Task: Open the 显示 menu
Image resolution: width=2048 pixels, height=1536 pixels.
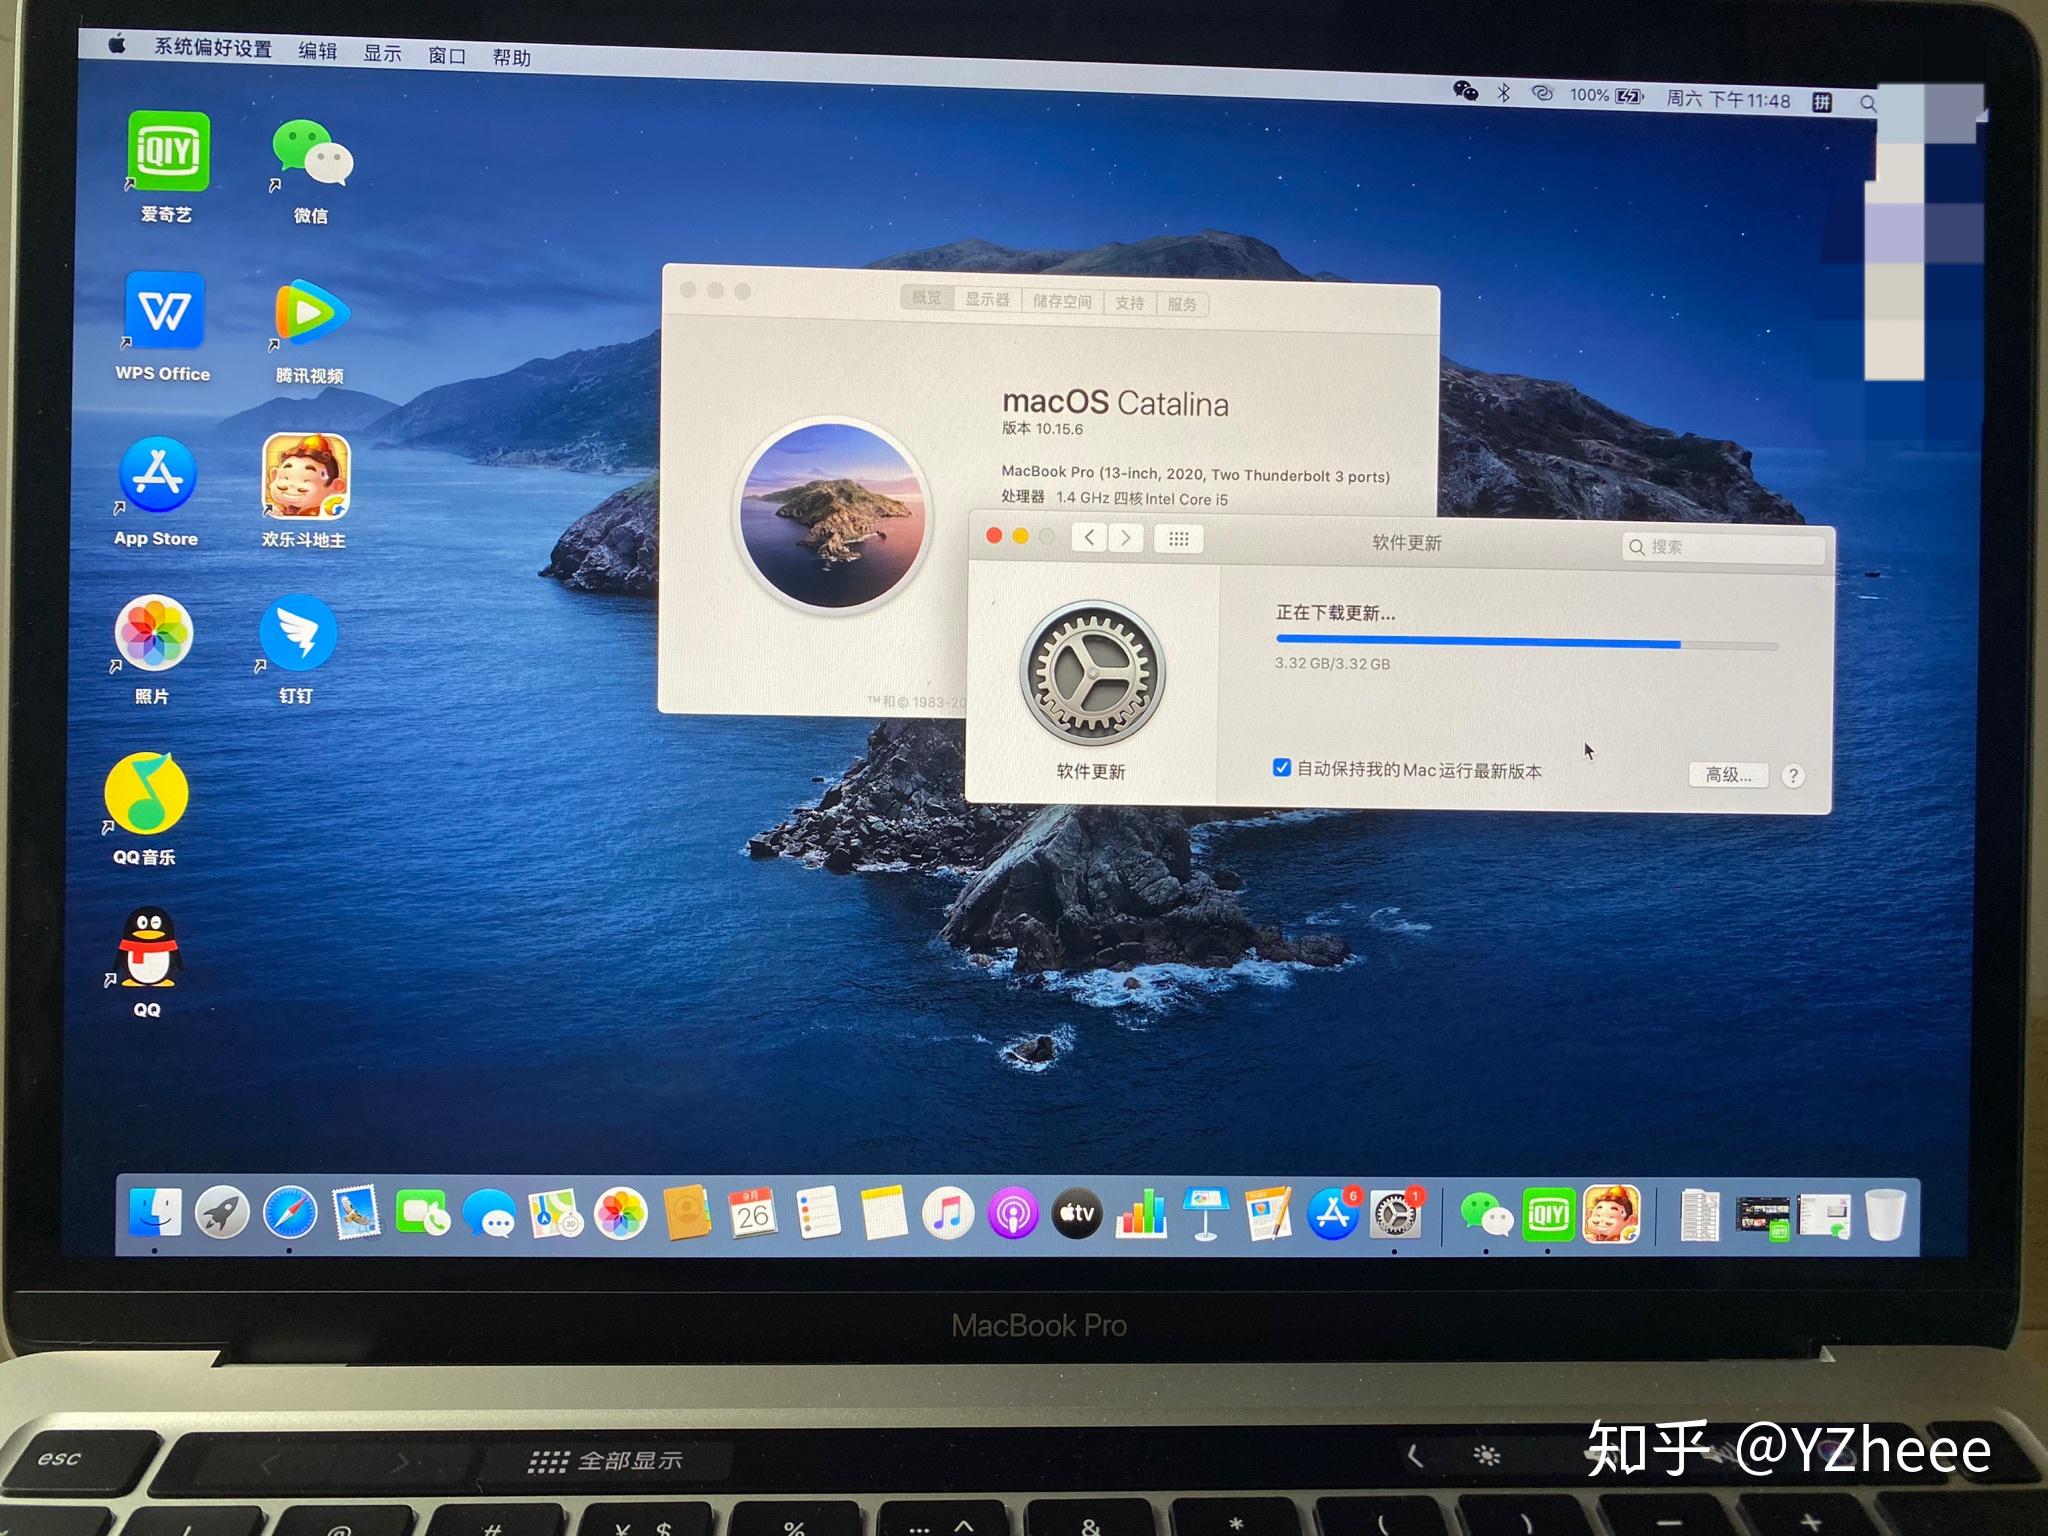Action: [x=382, y=53]
